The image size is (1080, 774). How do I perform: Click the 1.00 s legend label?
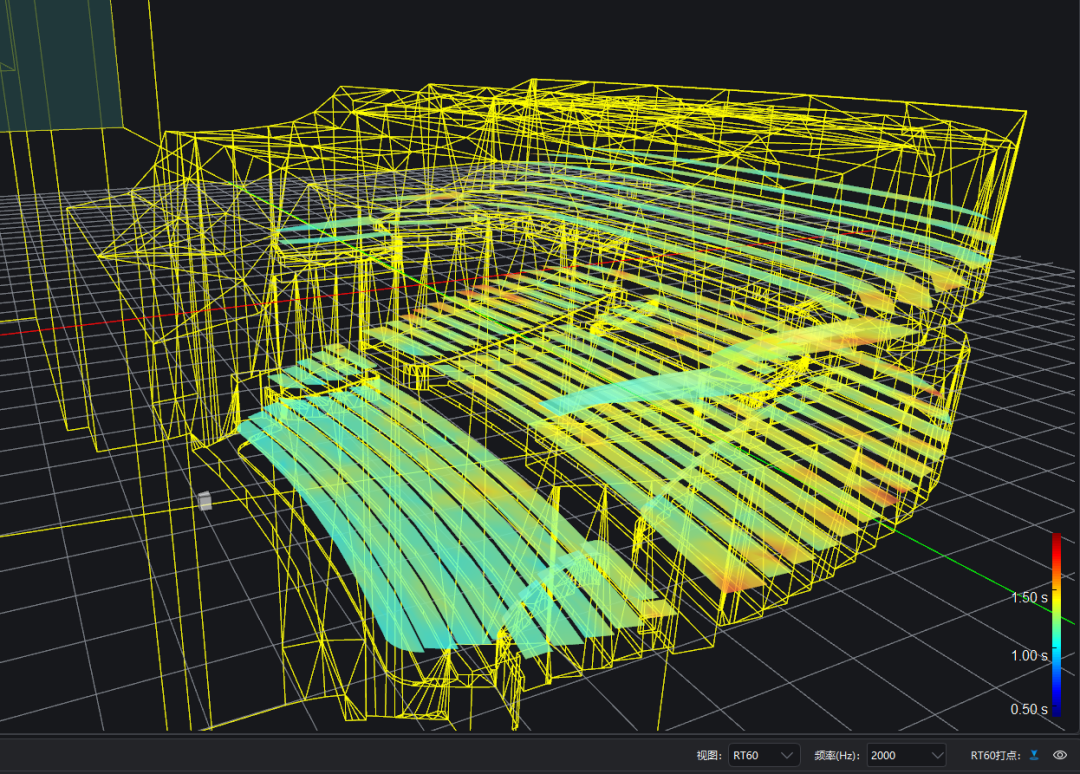coord(1029,656)
